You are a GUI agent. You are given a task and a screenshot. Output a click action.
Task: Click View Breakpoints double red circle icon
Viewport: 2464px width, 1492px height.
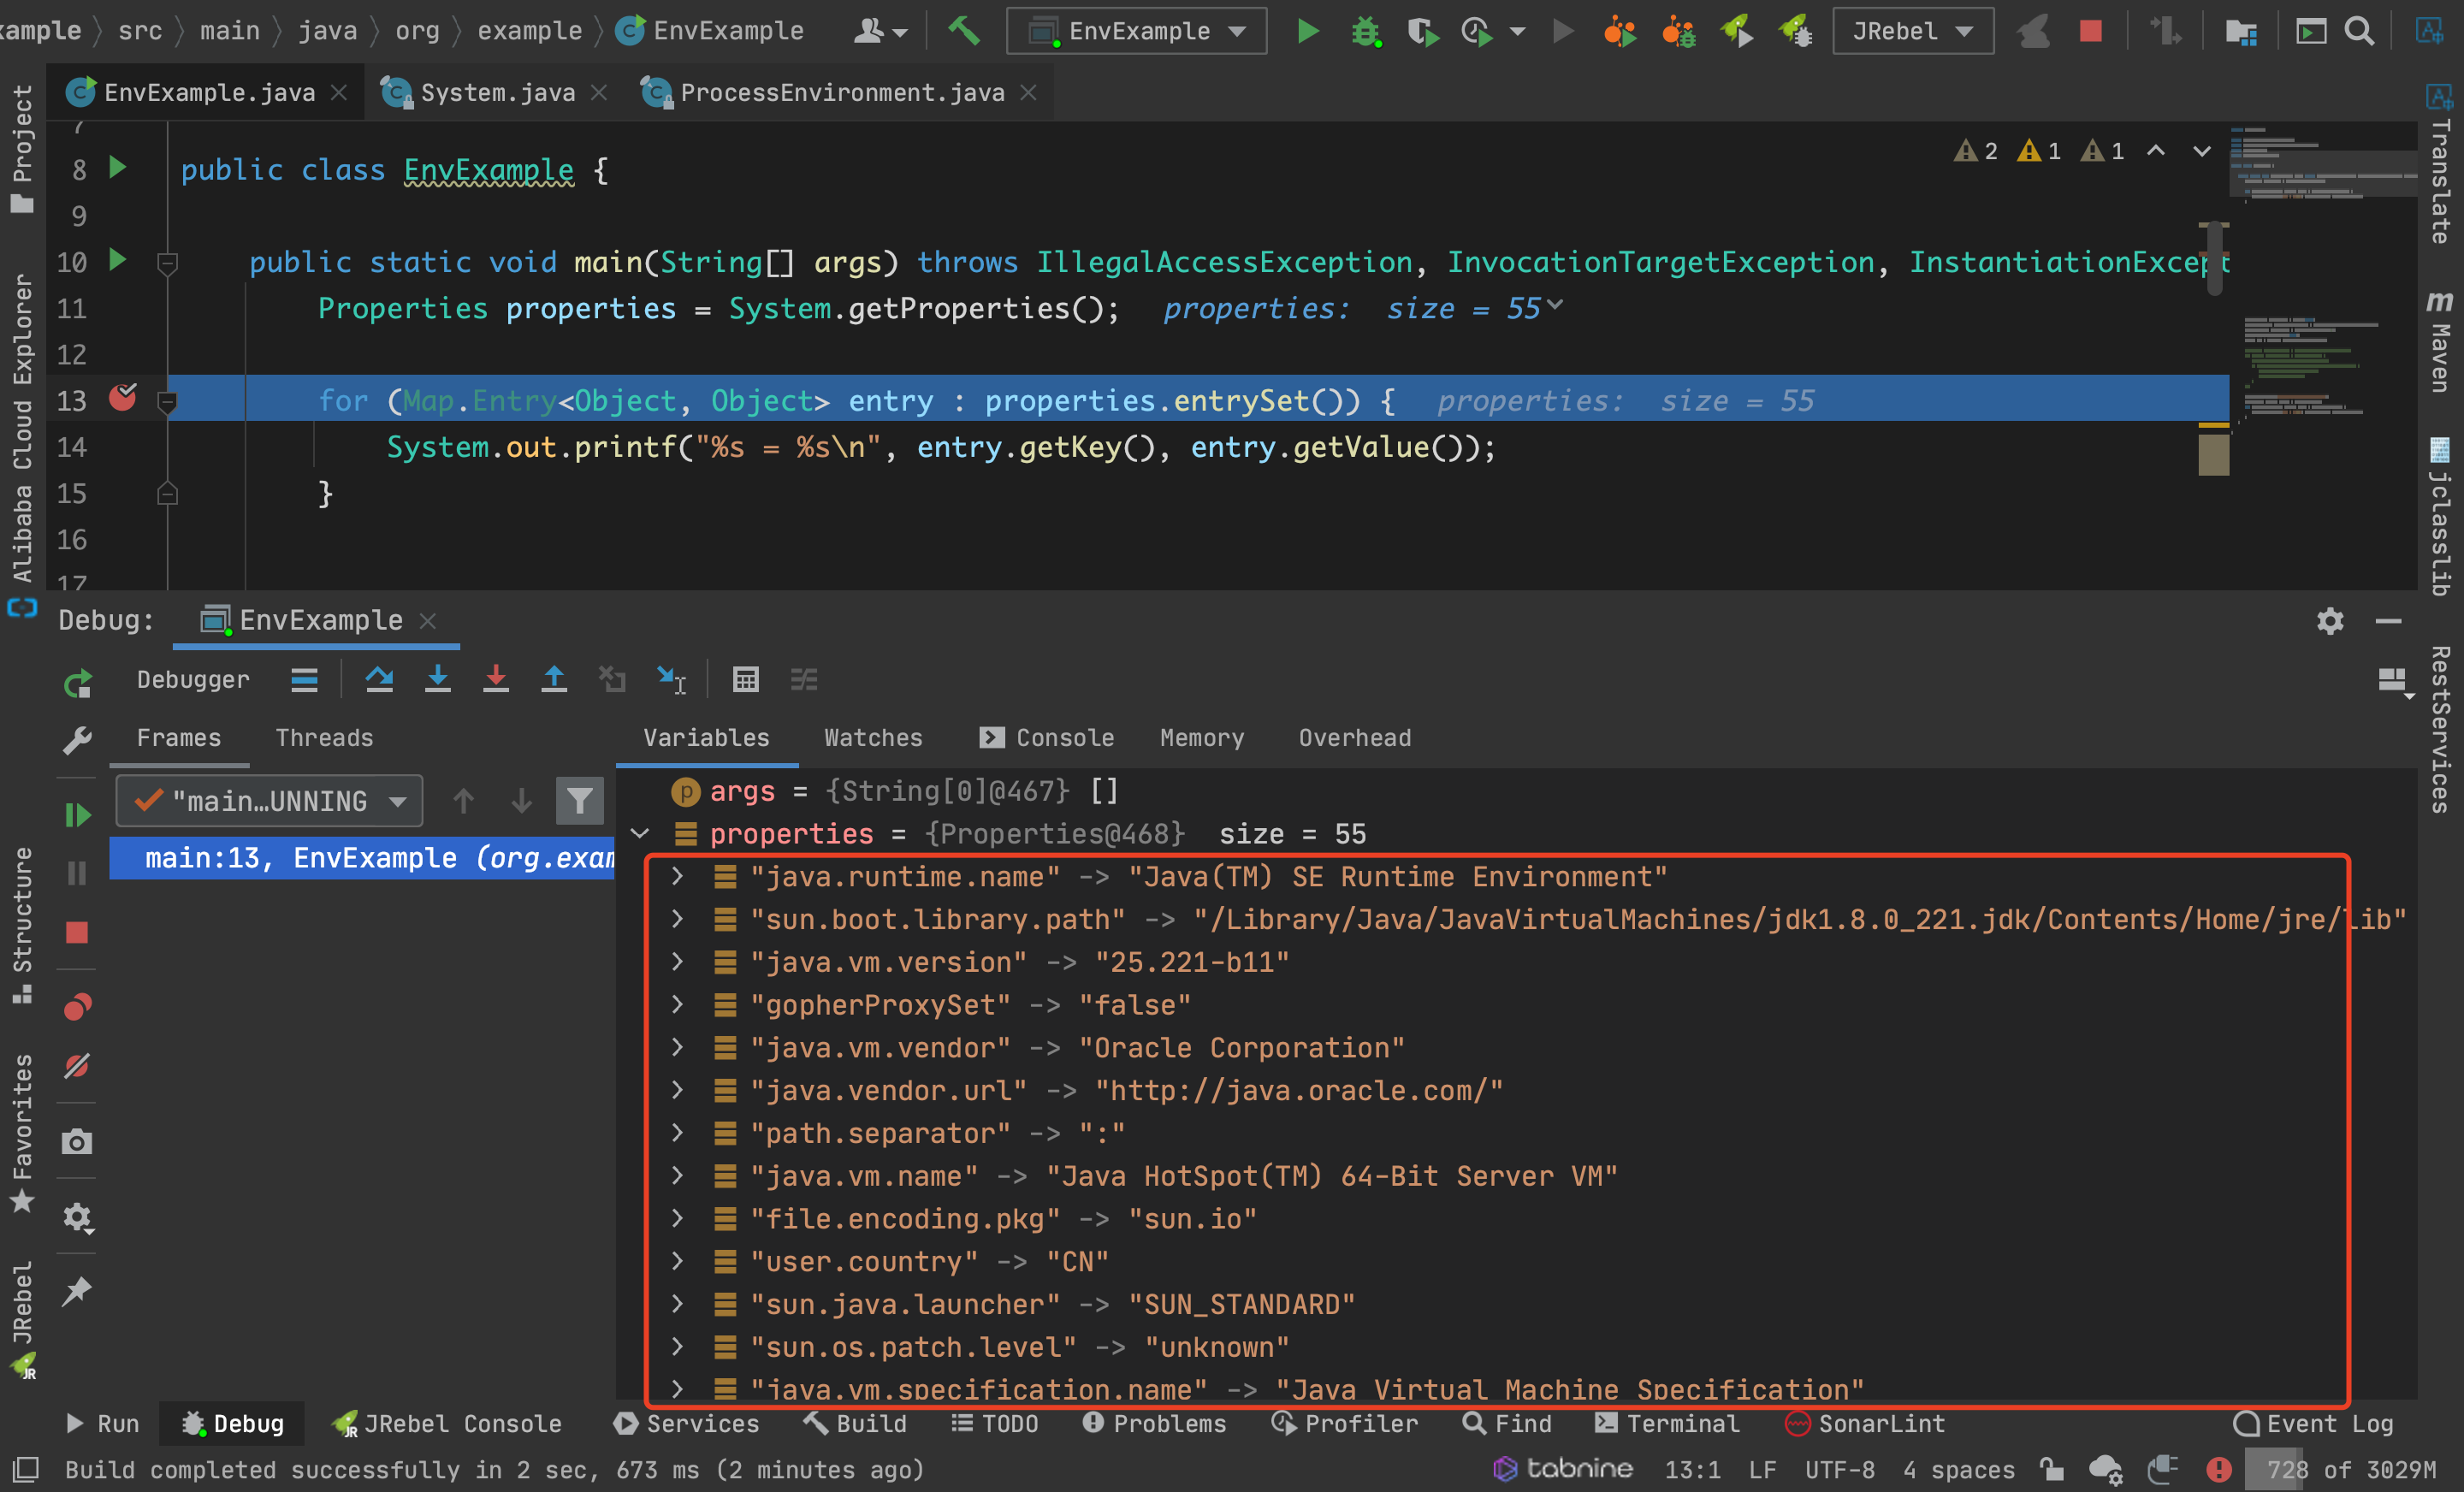pyautogui.click(x=77, y=1006)
